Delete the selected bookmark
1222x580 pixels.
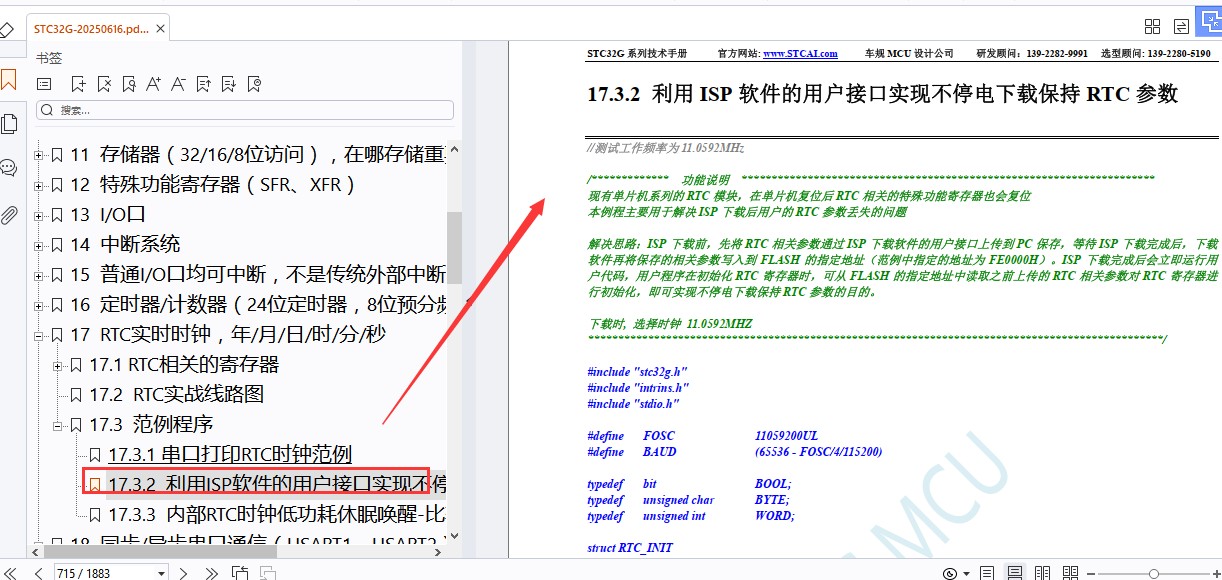(104, 84)
